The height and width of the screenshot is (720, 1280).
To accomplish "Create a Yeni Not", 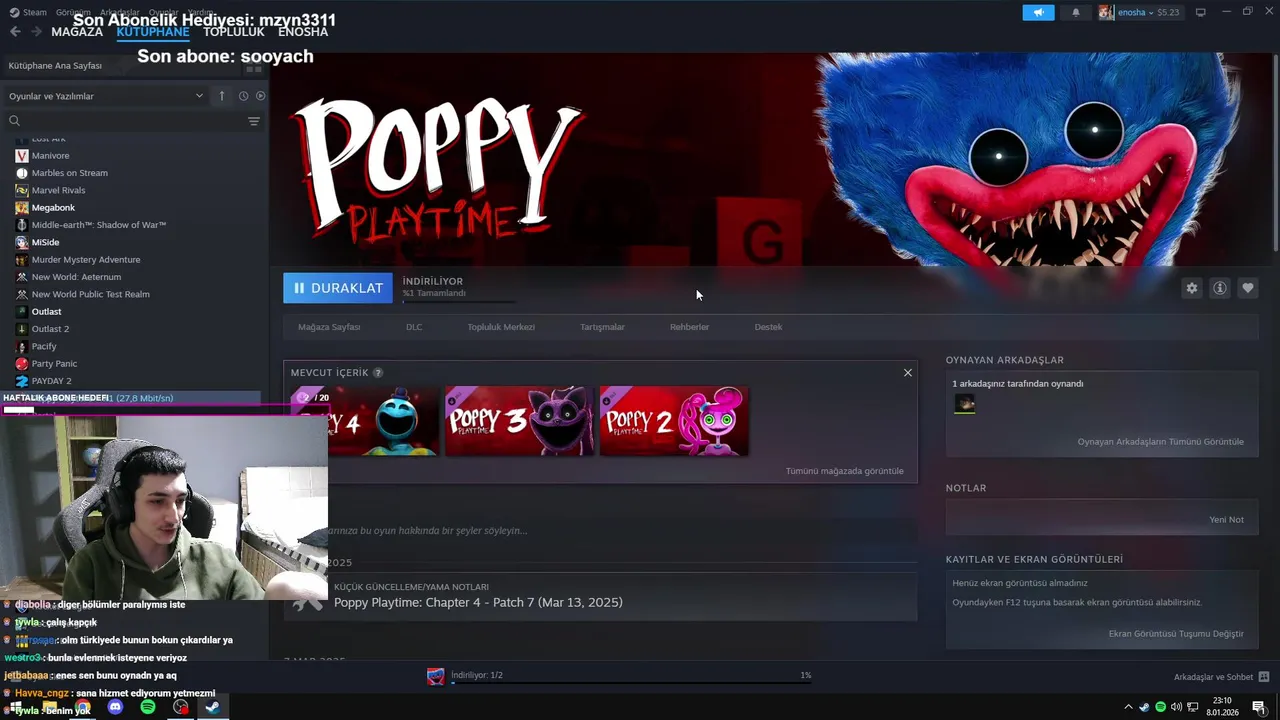I will [x=1226, y=520].
